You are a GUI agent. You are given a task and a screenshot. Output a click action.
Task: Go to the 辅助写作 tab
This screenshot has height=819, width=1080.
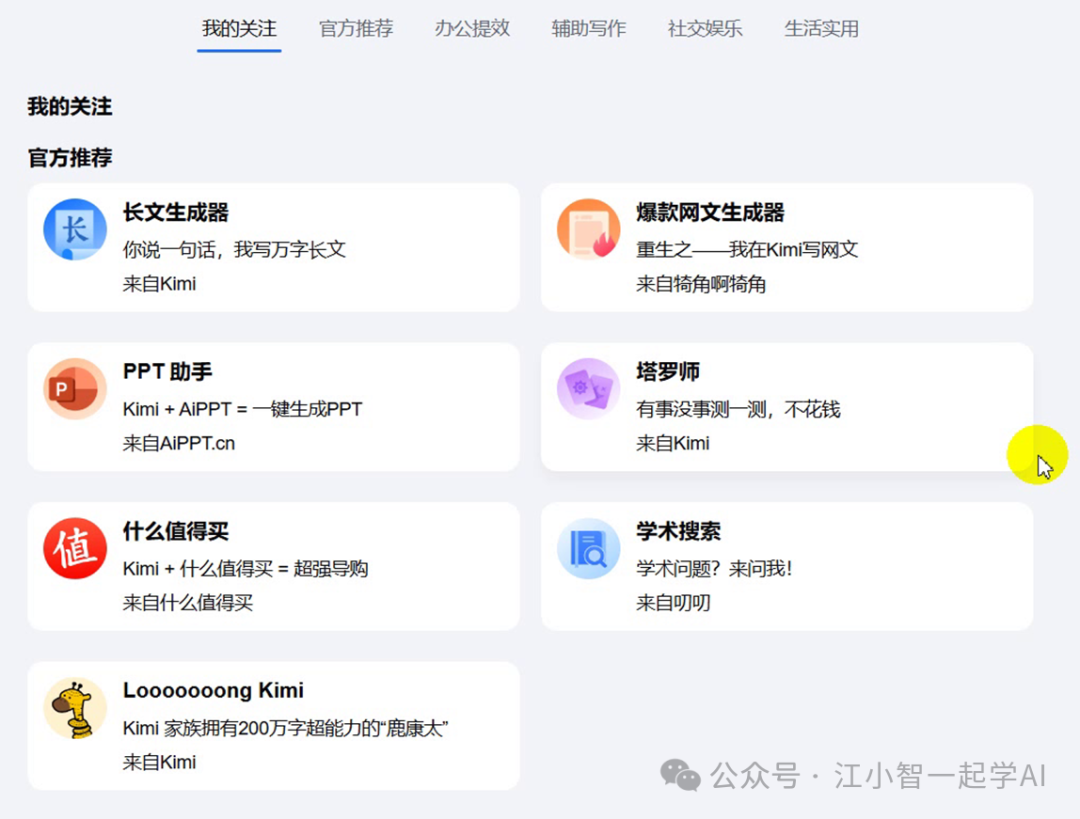click(x=589, y=29)
